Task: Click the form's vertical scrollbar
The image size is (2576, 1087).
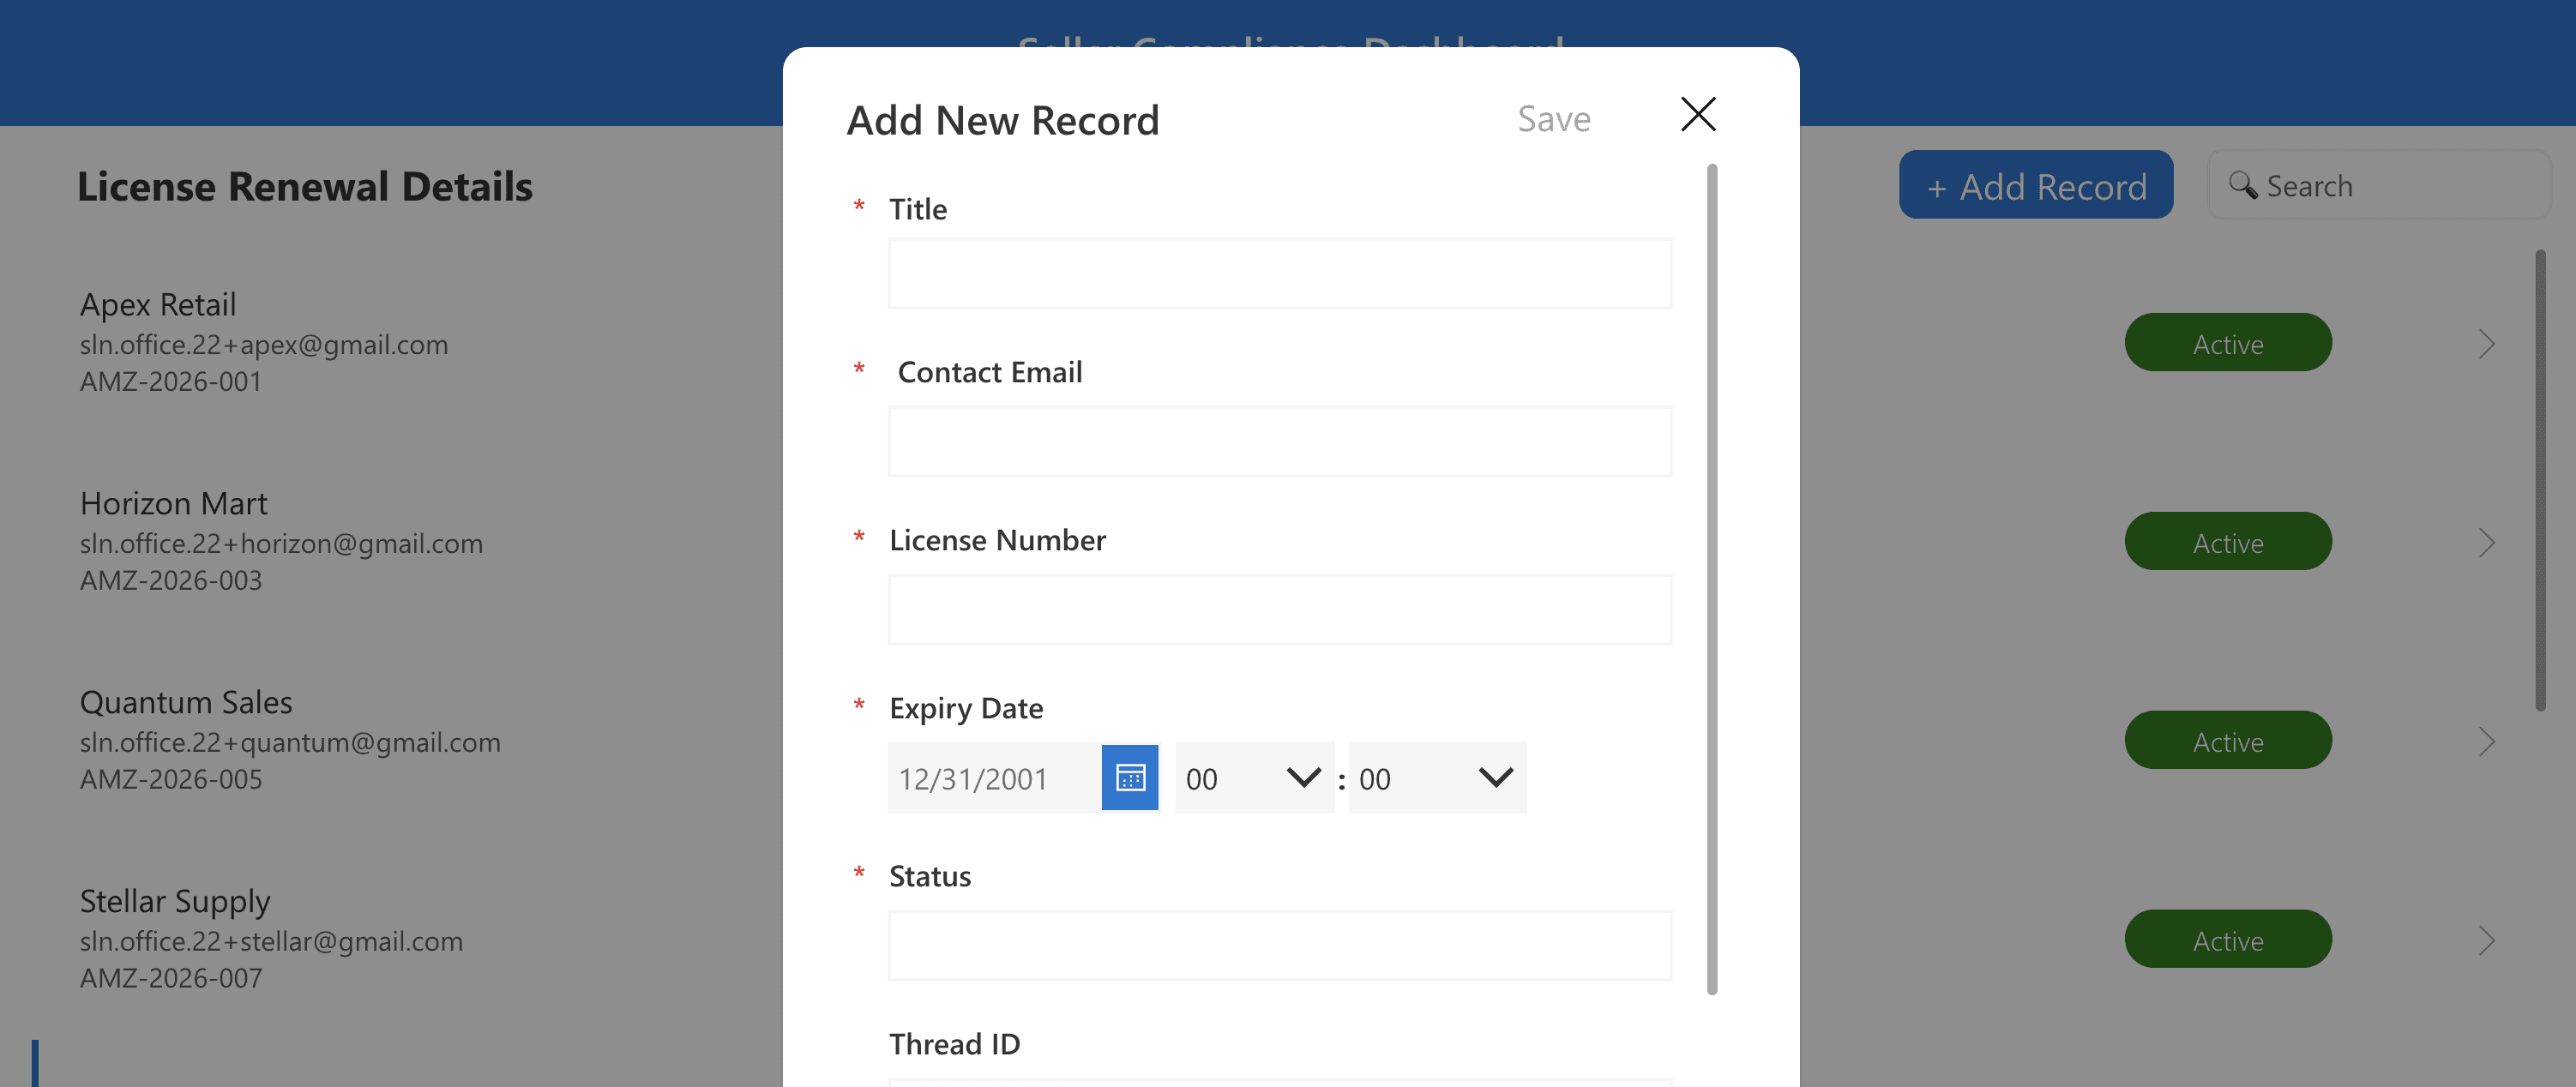Action: pos(1711,580)
